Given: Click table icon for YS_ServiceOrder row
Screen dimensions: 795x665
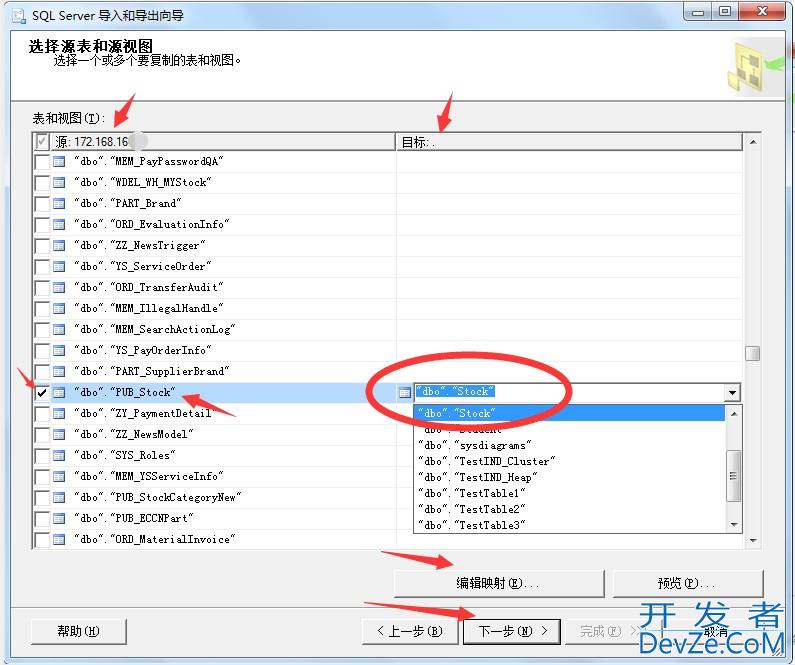Looking at the screenshot, I should [59, 267].
